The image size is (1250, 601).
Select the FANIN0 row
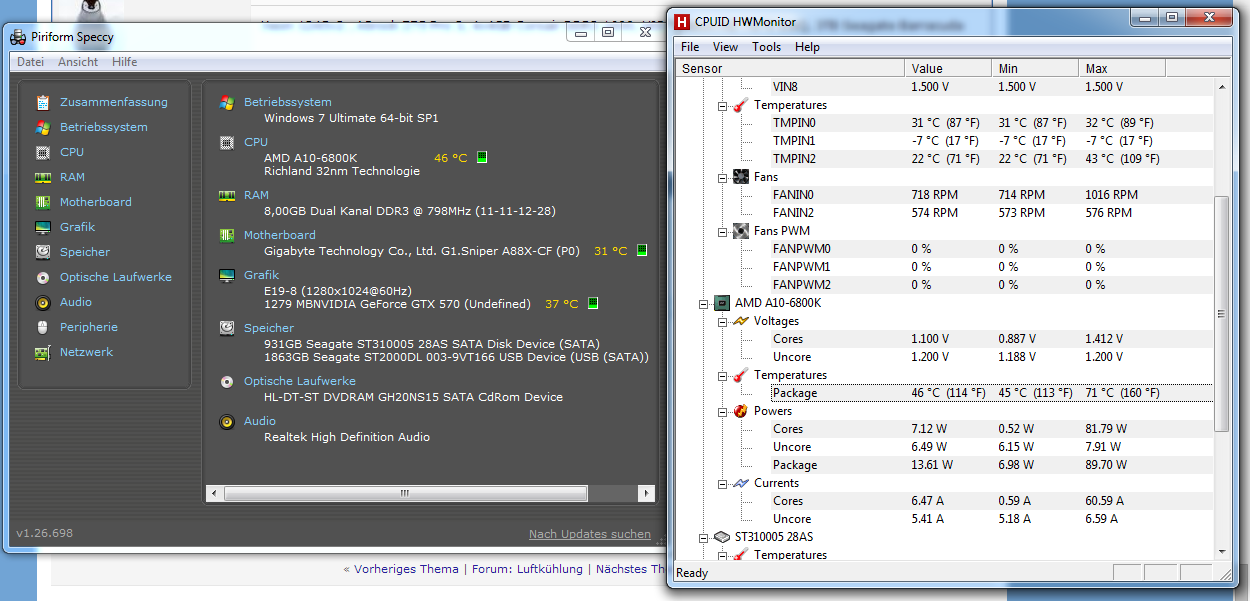(945, 195)
